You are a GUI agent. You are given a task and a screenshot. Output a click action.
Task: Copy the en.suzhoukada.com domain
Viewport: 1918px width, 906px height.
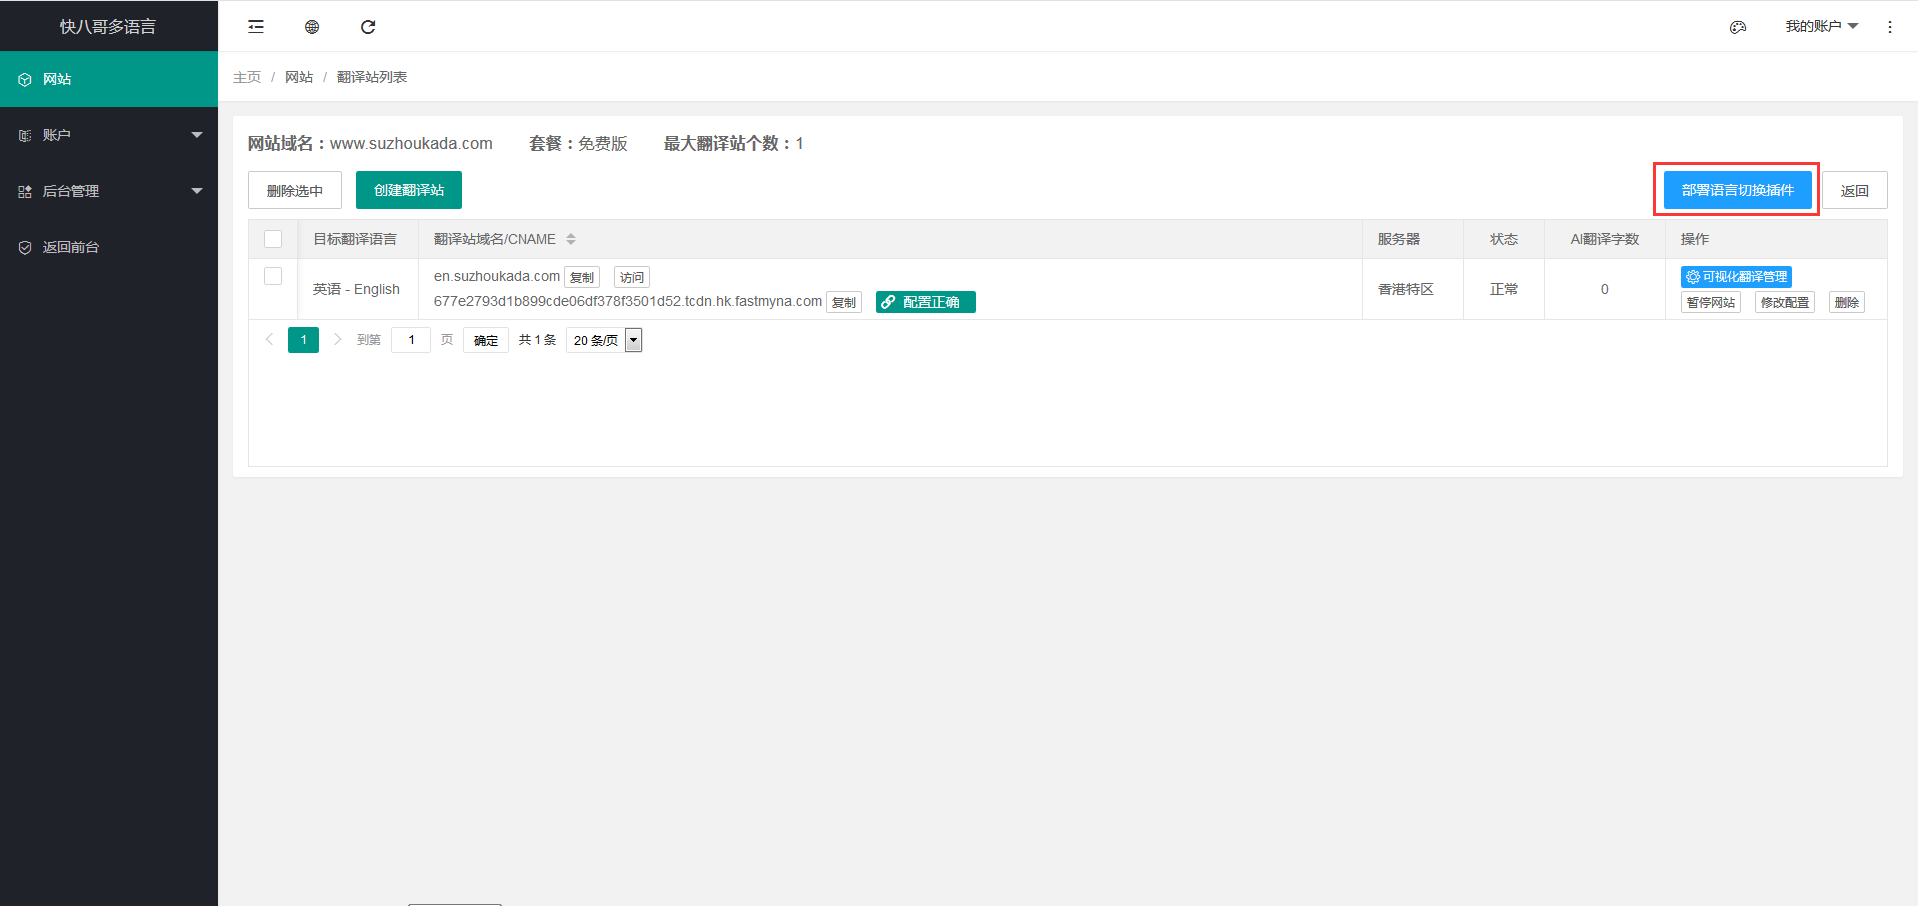[582, 277]
